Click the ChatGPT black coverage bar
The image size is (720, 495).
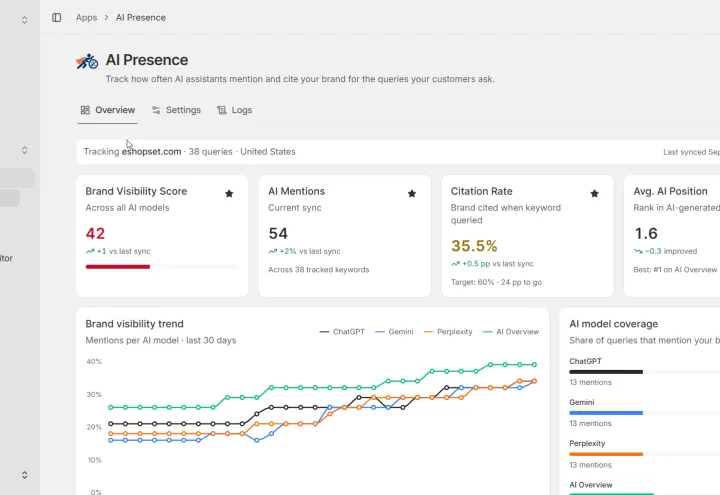(x=606, y=372)
